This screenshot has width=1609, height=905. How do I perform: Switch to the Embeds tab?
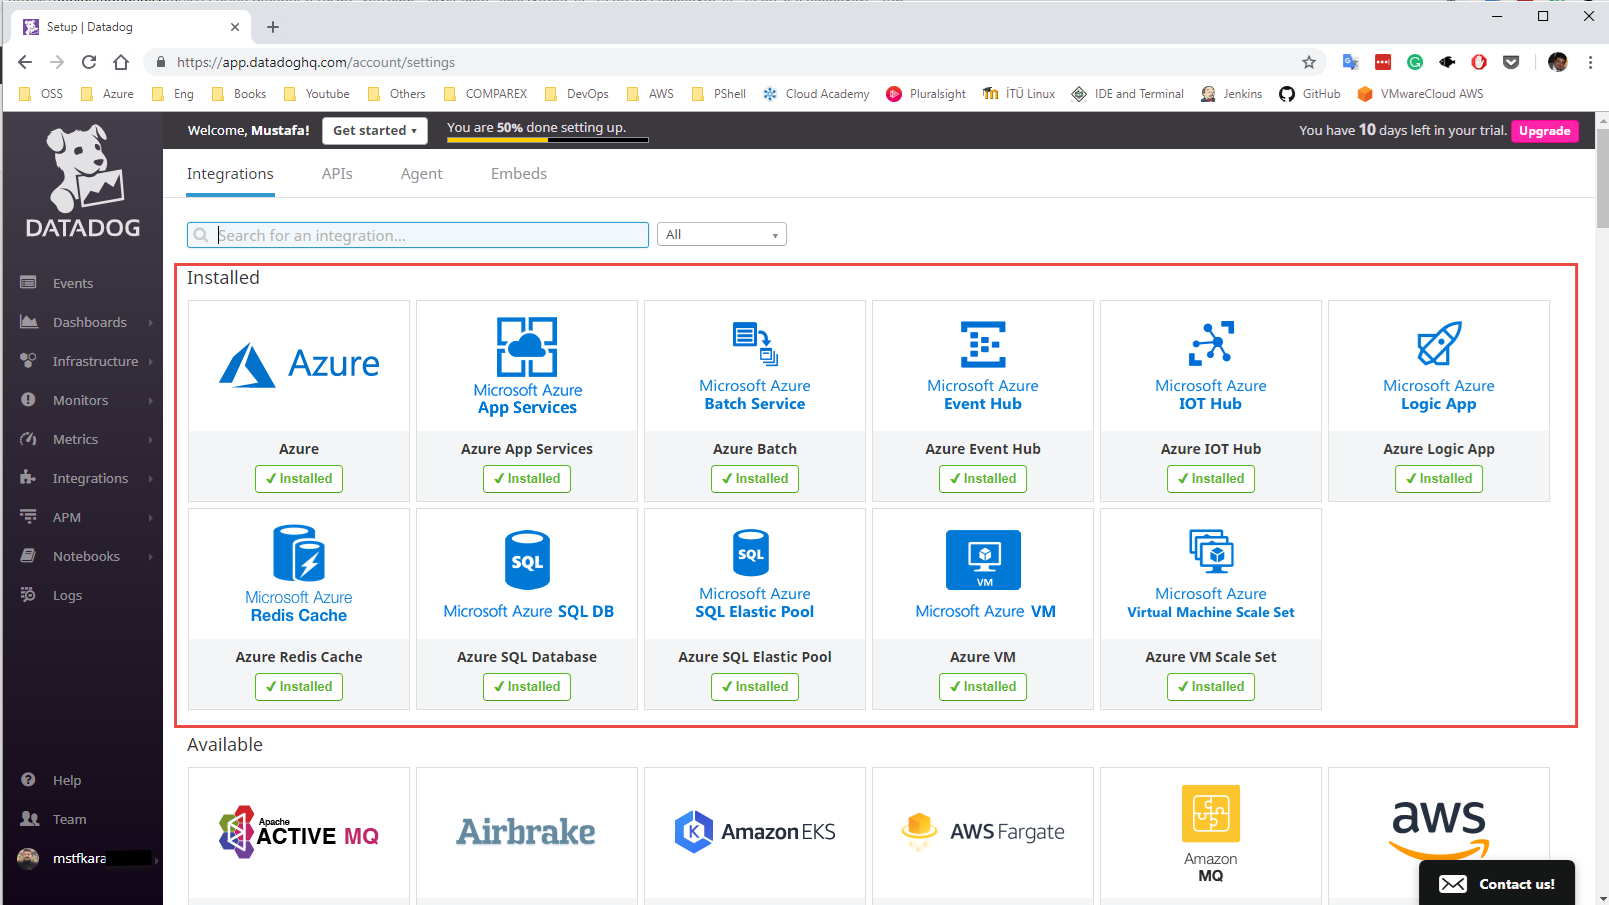click(x=519, y=174)
